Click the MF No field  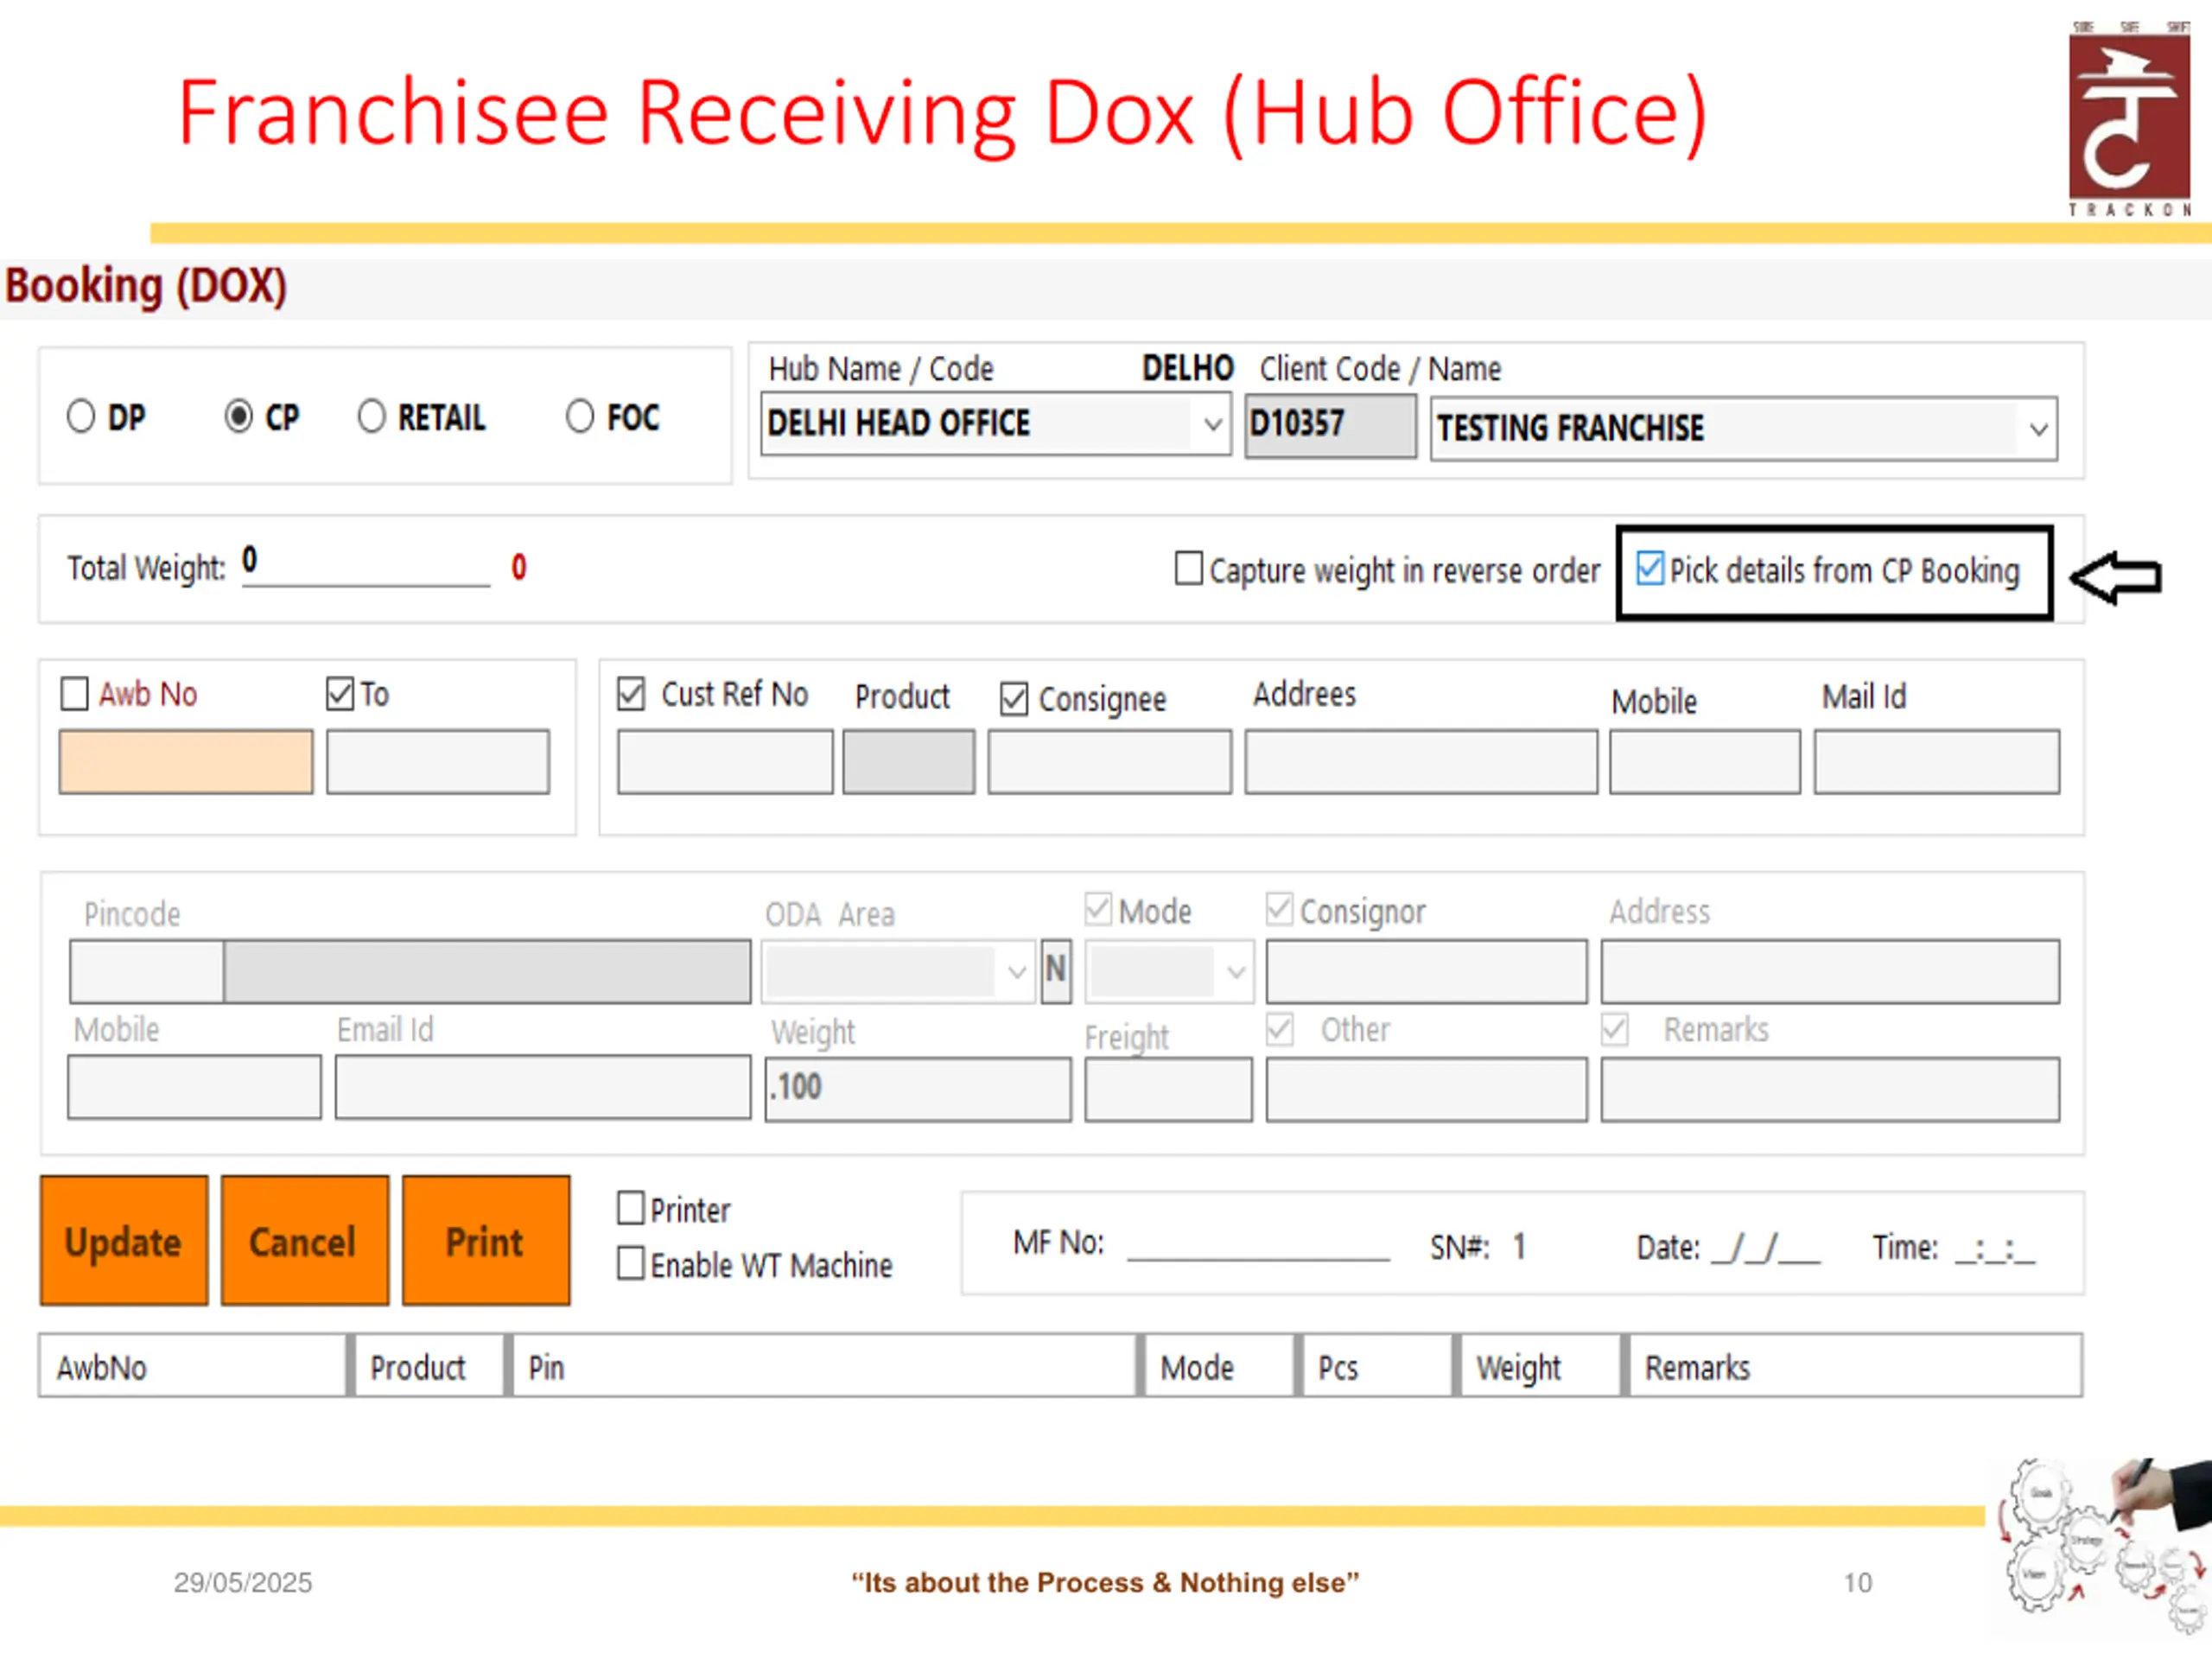1258,1244
